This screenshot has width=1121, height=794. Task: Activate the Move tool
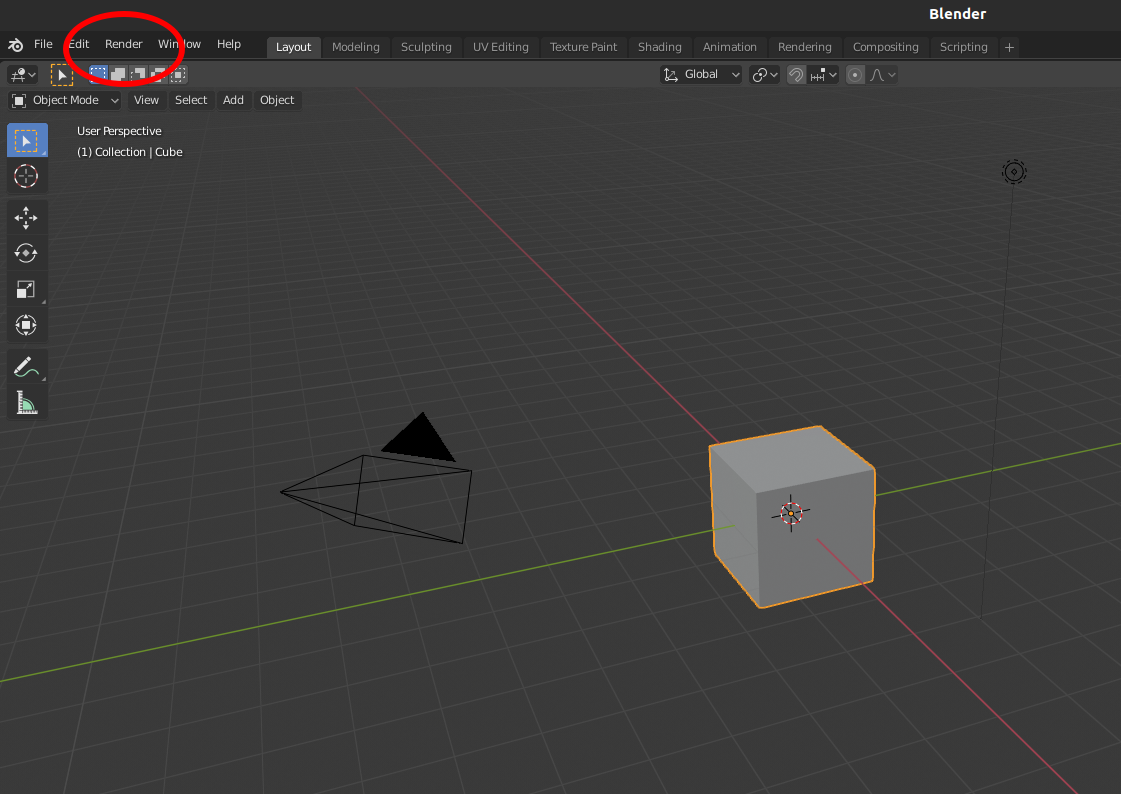(x=26, y=218)
